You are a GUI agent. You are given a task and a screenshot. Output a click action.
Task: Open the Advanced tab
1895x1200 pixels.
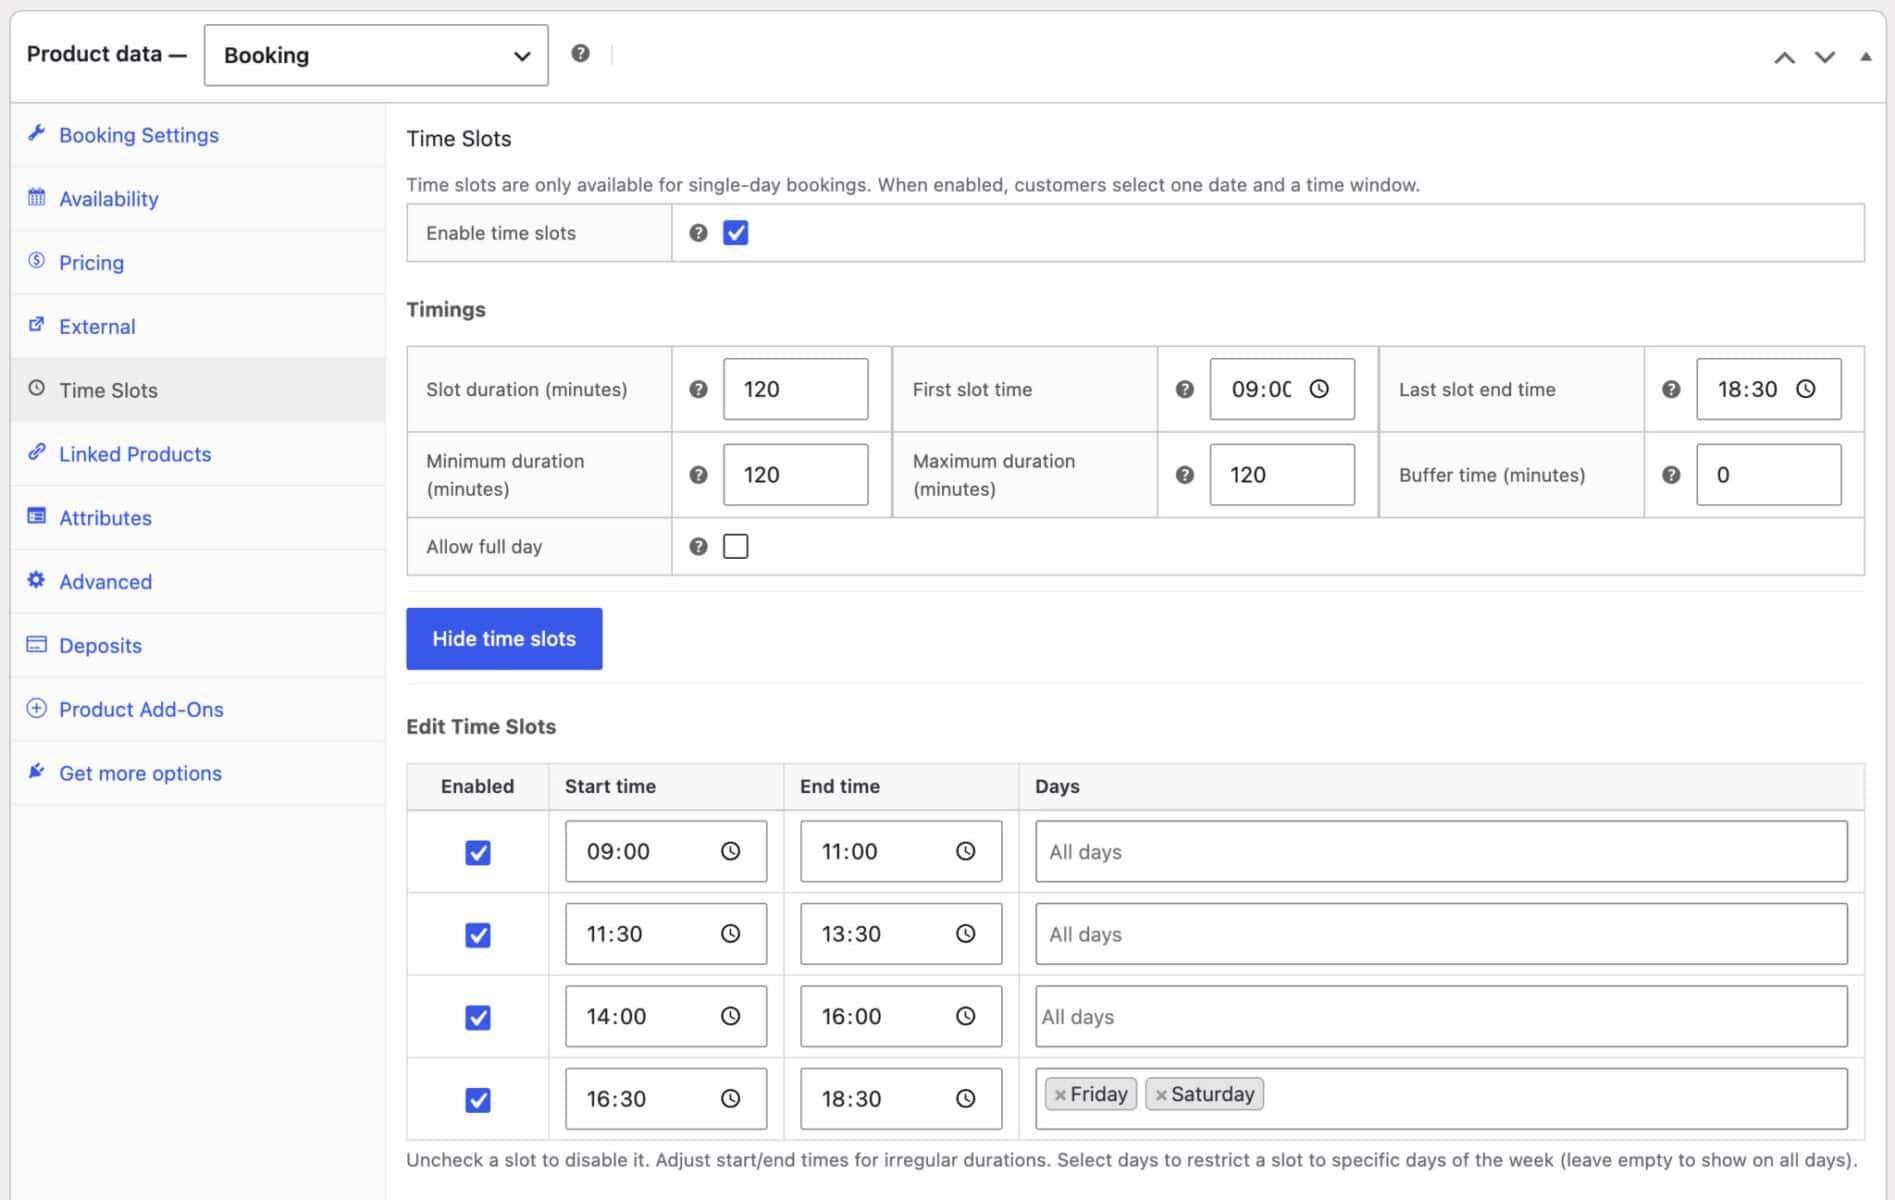197,582
